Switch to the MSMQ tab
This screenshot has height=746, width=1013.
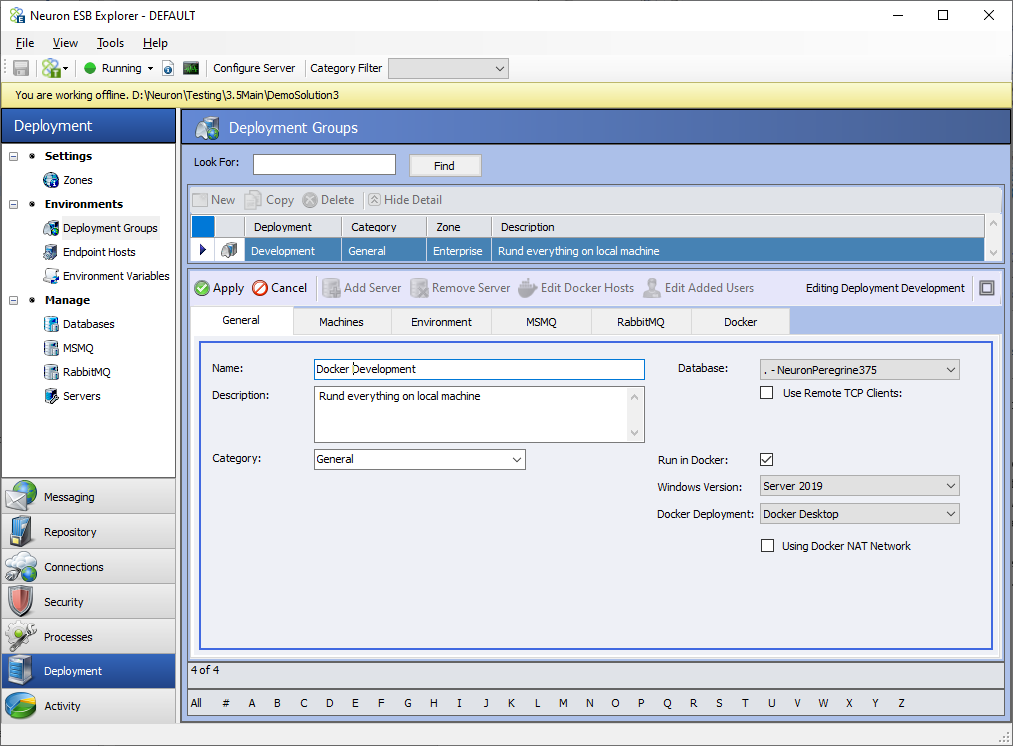click(x=541, y=322)
